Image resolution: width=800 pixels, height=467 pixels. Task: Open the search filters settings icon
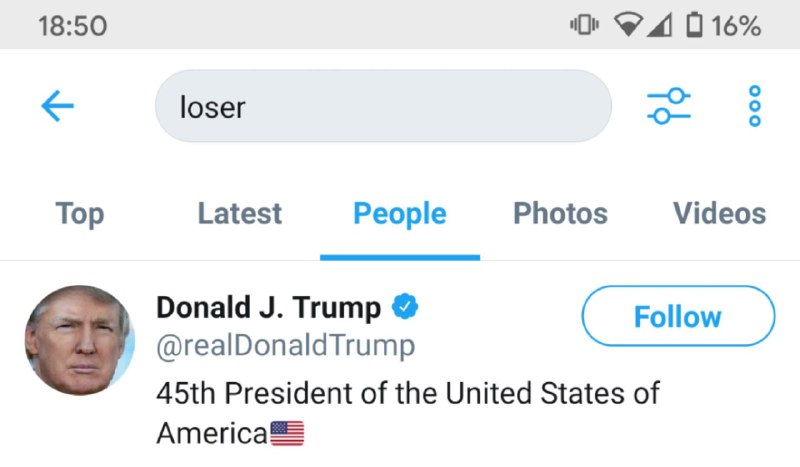669,106
